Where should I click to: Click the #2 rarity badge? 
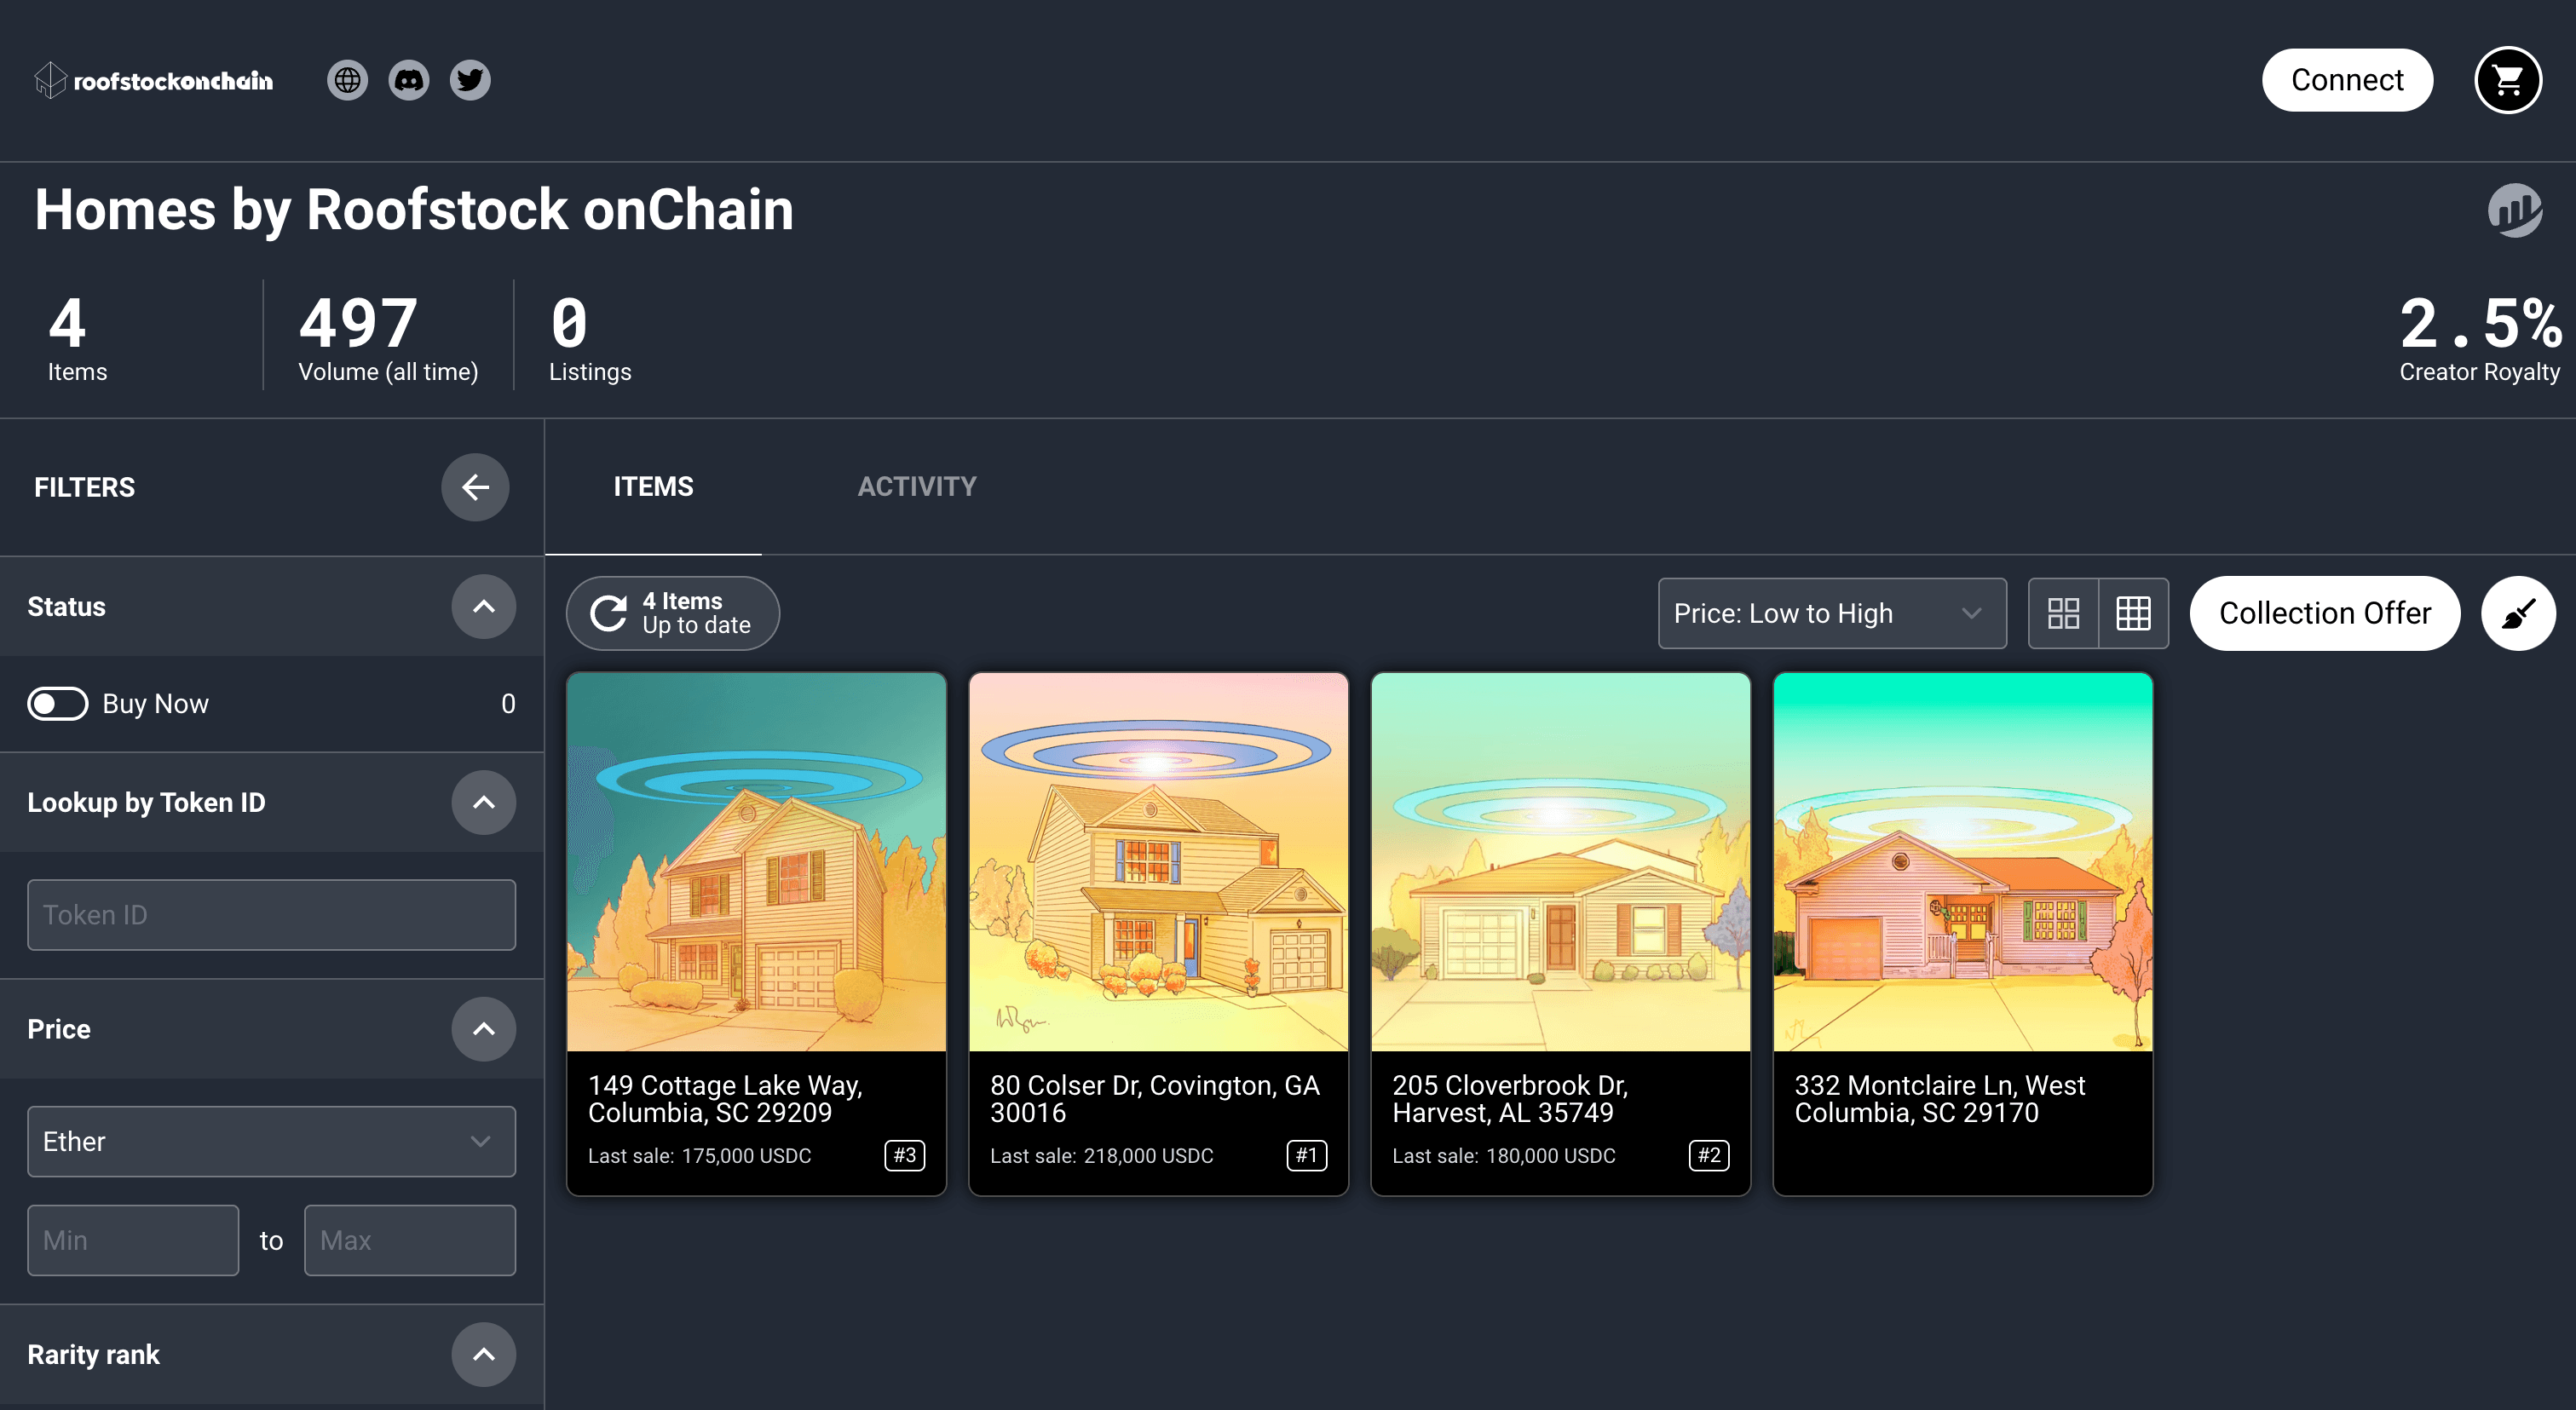click(x=1708, y=1155)
